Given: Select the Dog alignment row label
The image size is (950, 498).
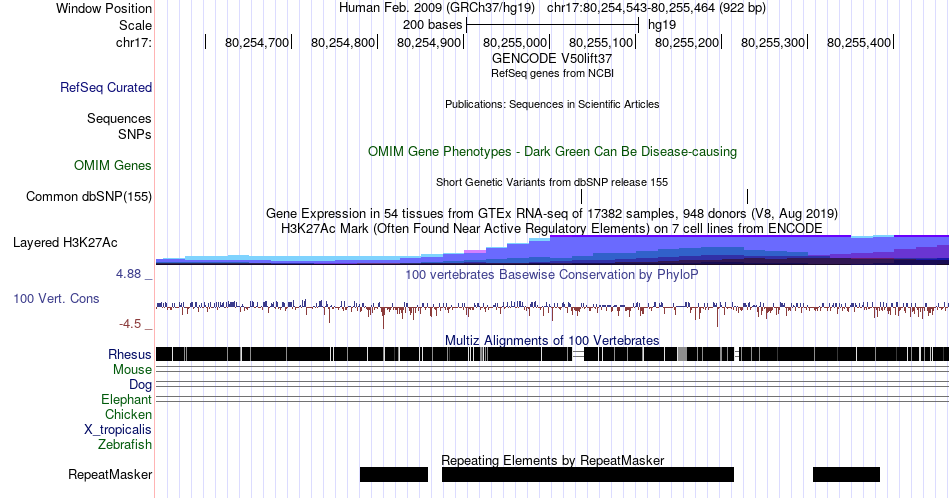Looking at the screenshot, I should 141,385.
